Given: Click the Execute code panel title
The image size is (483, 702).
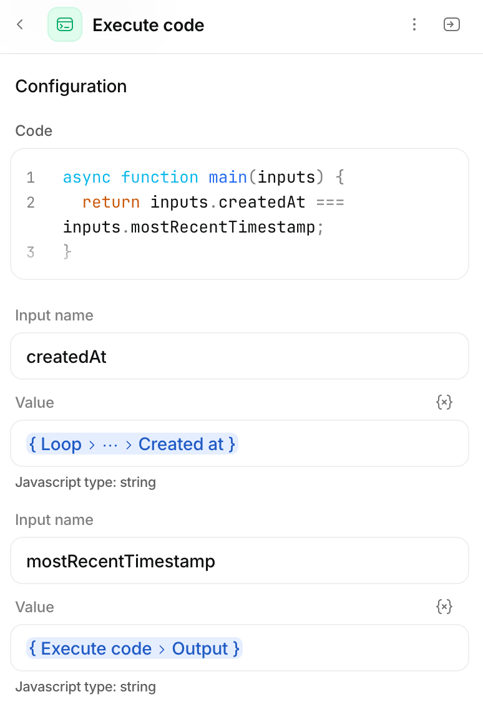Looking at the screenshot, I should click(x=148, y=25).
